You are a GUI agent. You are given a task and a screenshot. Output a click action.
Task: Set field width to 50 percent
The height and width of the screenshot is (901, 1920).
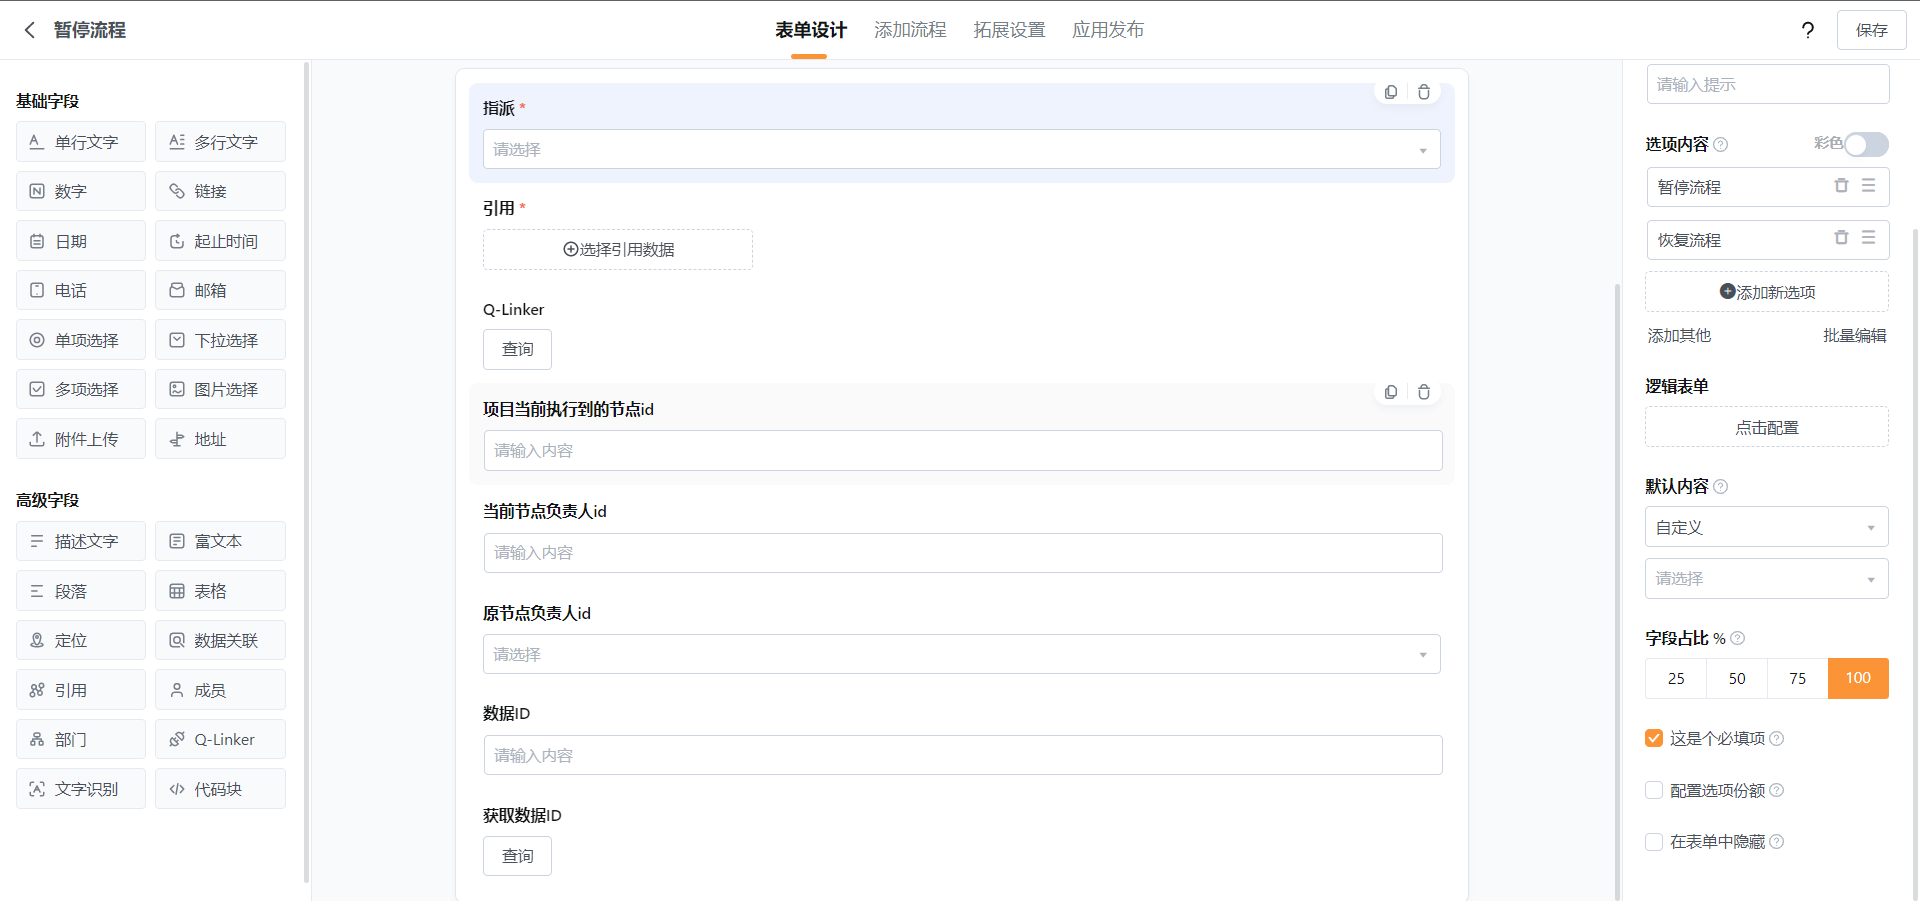tap(1737, 678)
